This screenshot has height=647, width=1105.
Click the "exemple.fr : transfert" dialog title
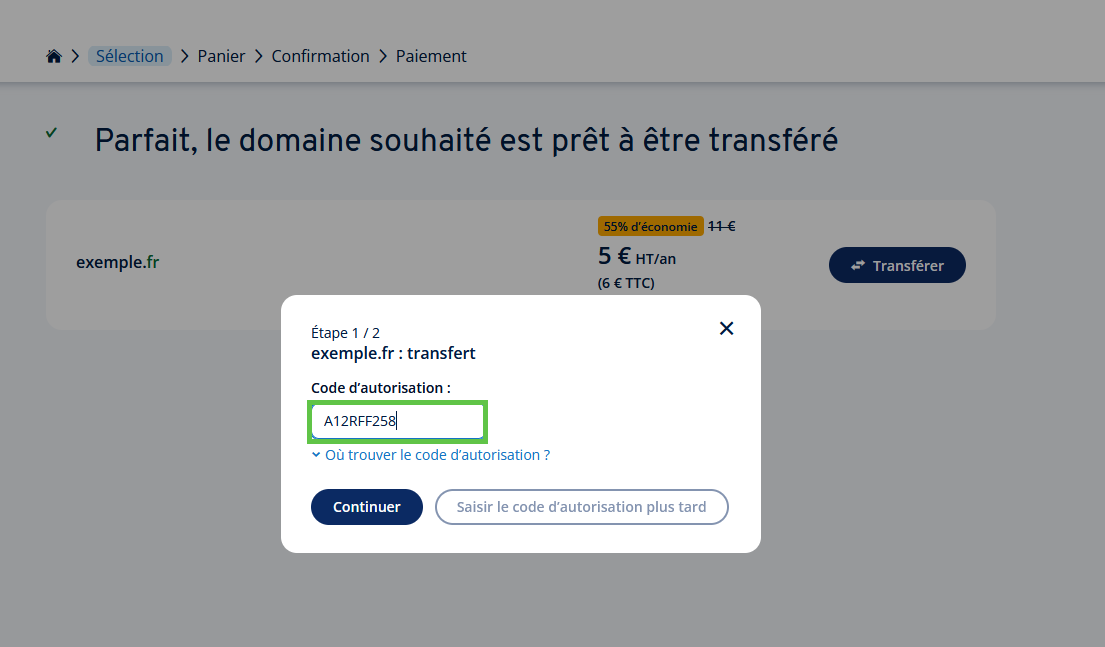click(x=393, y=353)
